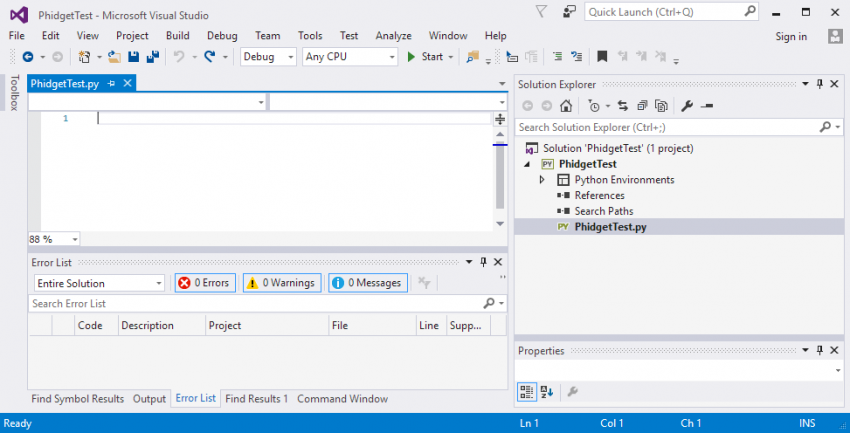Switch to the Output tab
Viewport: 850px width, 433px height.
(x=149, y=399)
